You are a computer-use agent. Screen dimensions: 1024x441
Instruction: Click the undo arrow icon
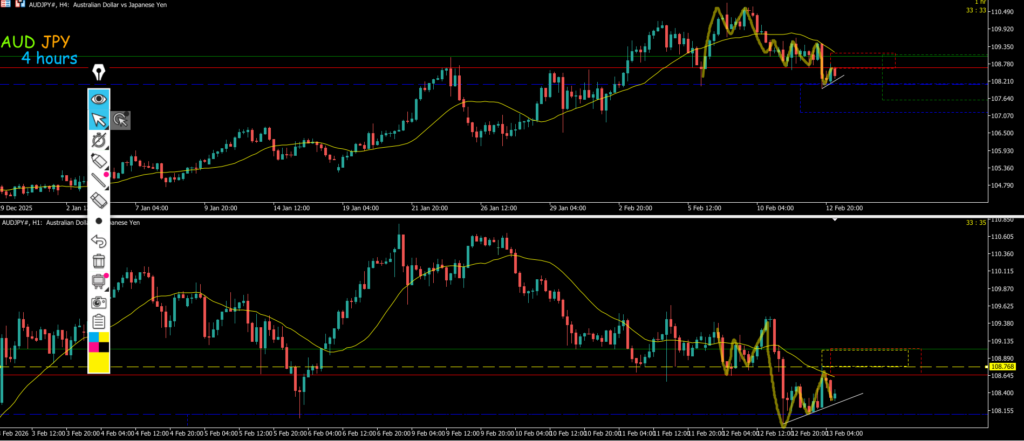99,241
